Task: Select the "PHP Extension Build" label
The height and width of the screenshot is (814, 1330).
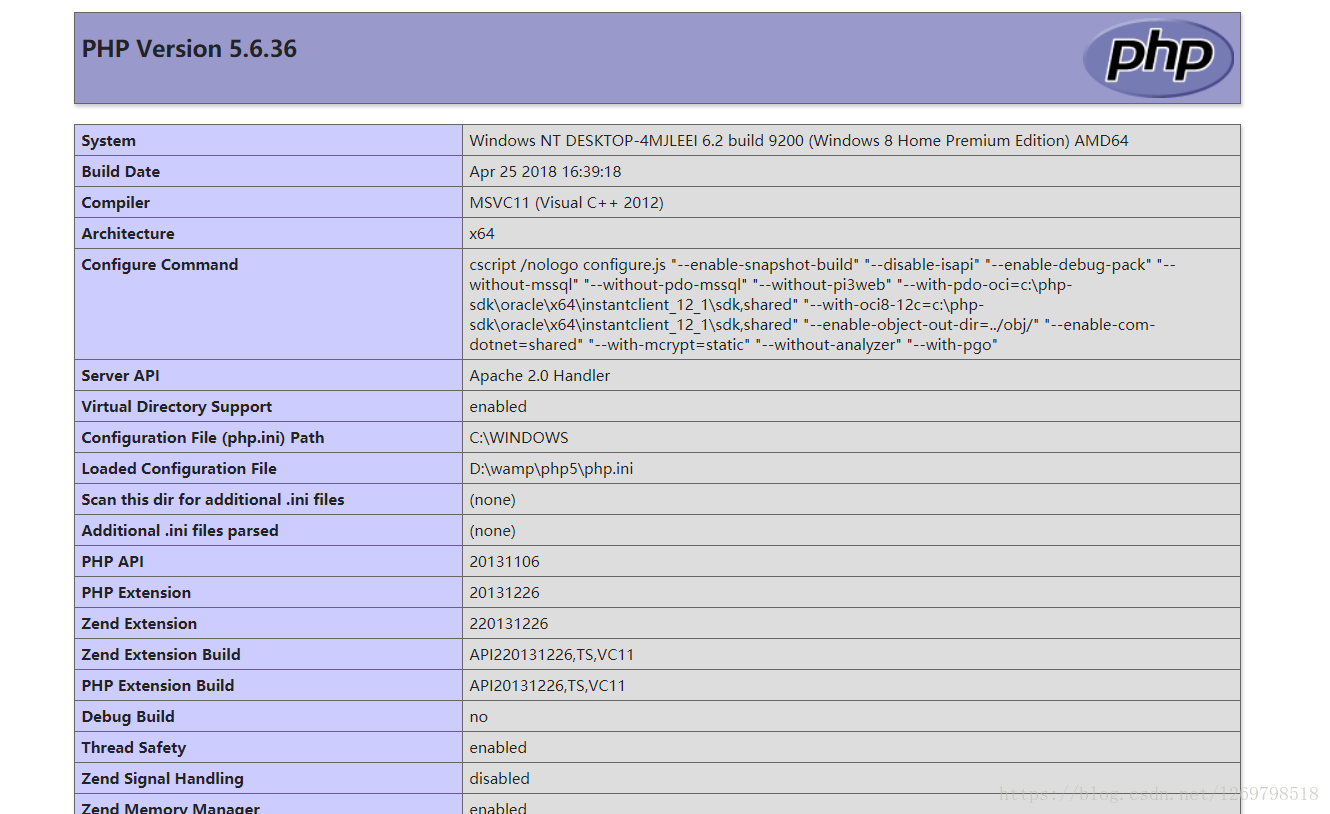Action: pos(158,686)
